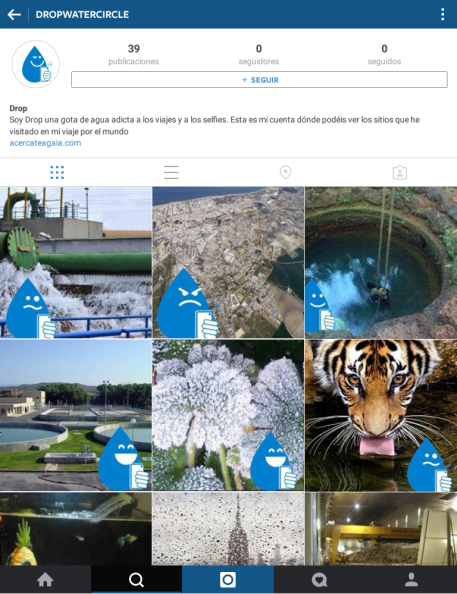Tap the camera icon in bottom bar
The width and height of the screenshot is (457, 594).
(x=228, y=580)
